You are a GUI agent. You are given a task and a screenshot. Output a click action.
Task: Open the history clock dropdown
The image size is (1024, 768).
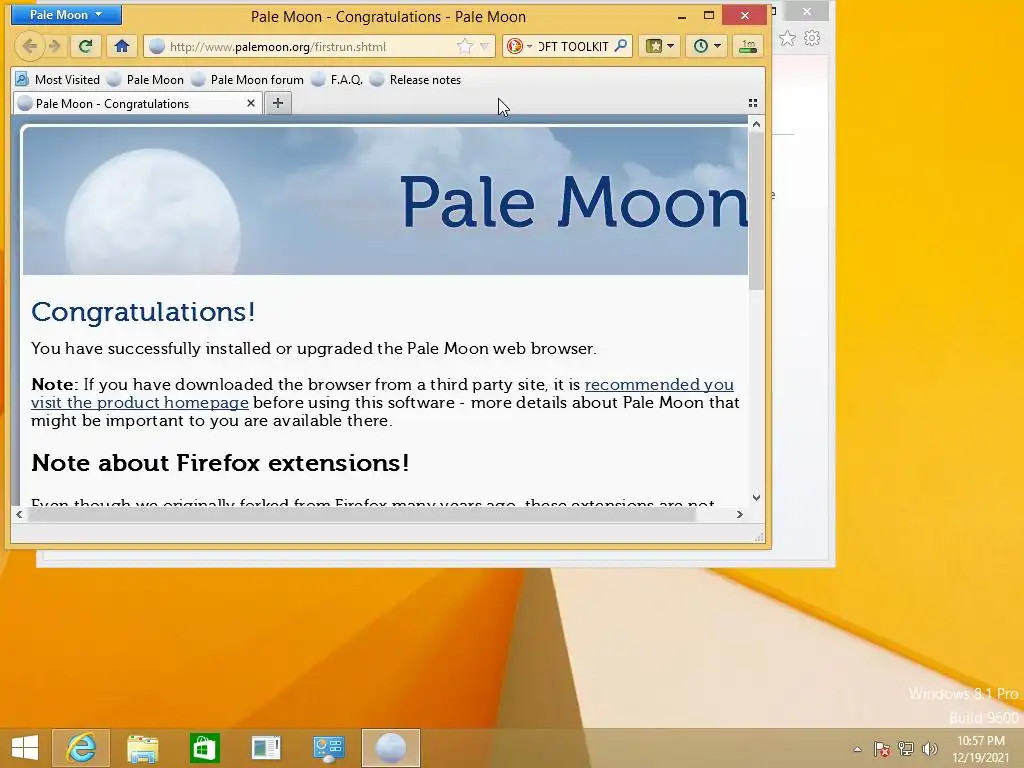click(707, 46)
